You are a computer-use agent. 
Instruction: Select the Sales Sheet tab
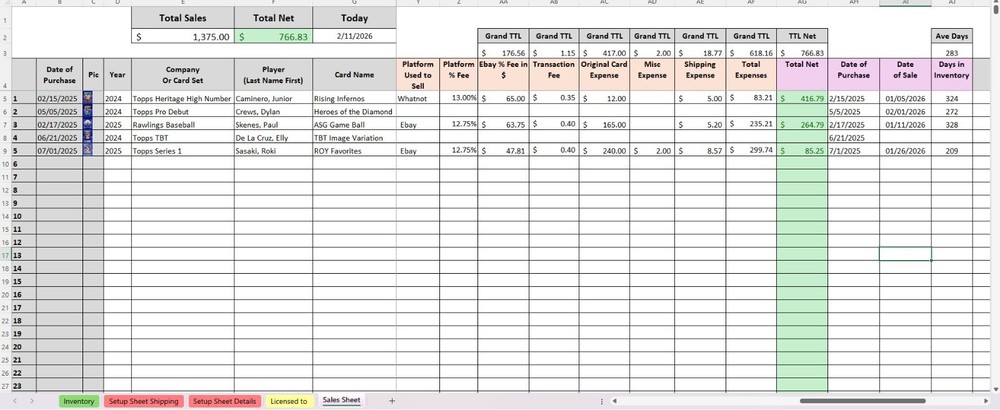click(341, 400)
